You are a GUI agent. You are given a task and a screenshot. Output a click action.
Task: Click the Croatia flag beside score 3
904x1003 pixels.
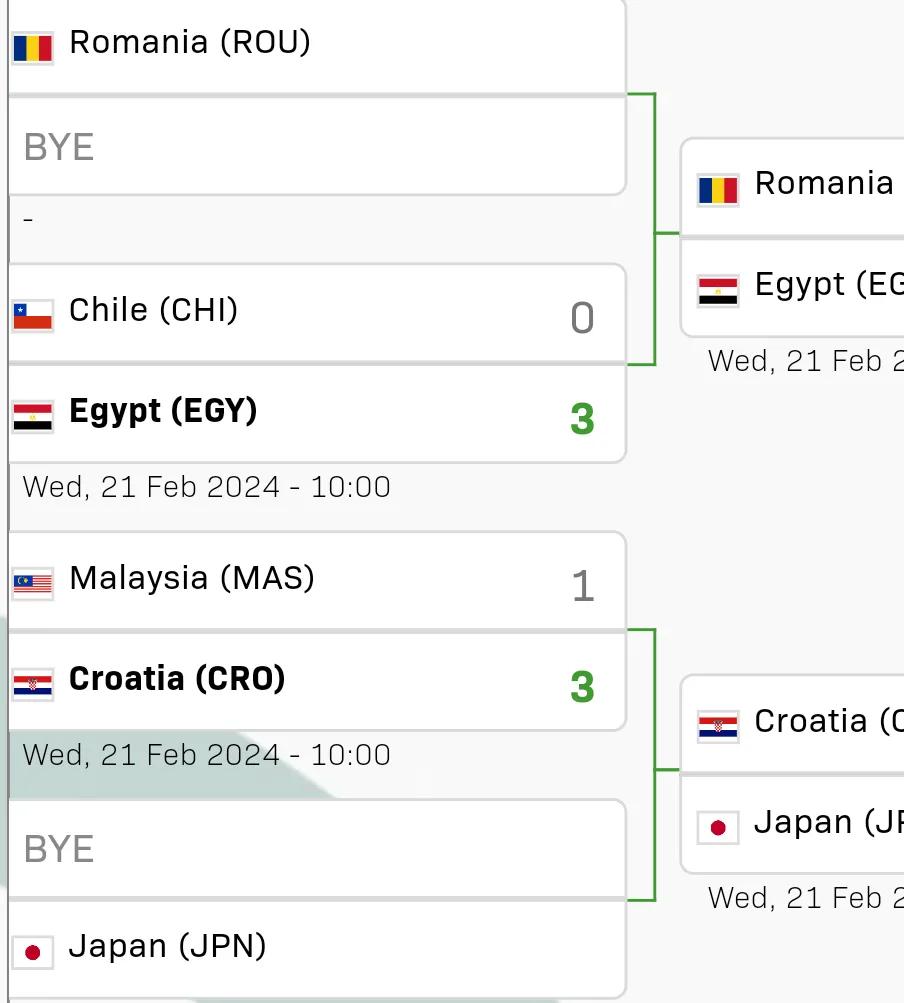(33, 685)
